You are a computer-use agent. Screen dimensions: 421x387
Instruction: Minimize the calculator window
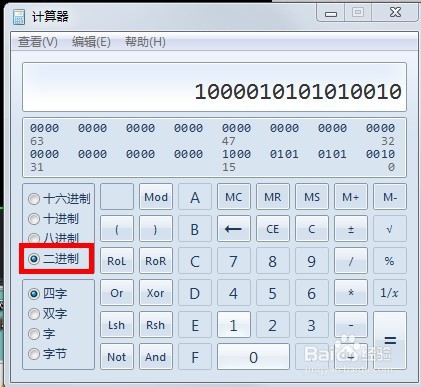point(331,13)
